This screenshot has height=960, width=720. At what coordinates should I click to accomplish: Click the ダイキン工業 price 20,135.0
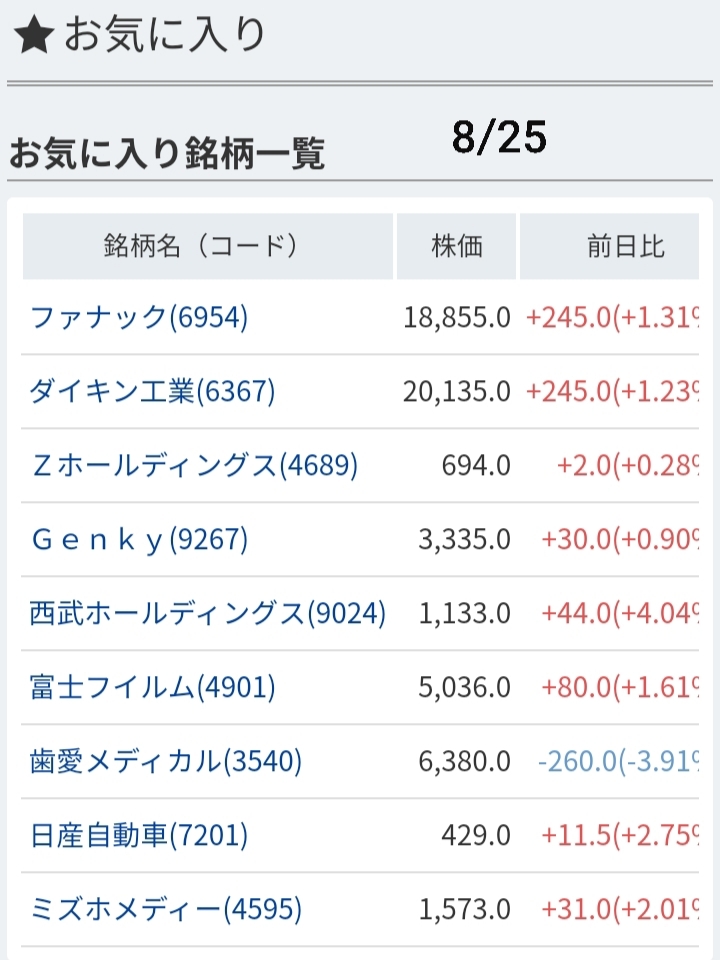tap(457, 392)
